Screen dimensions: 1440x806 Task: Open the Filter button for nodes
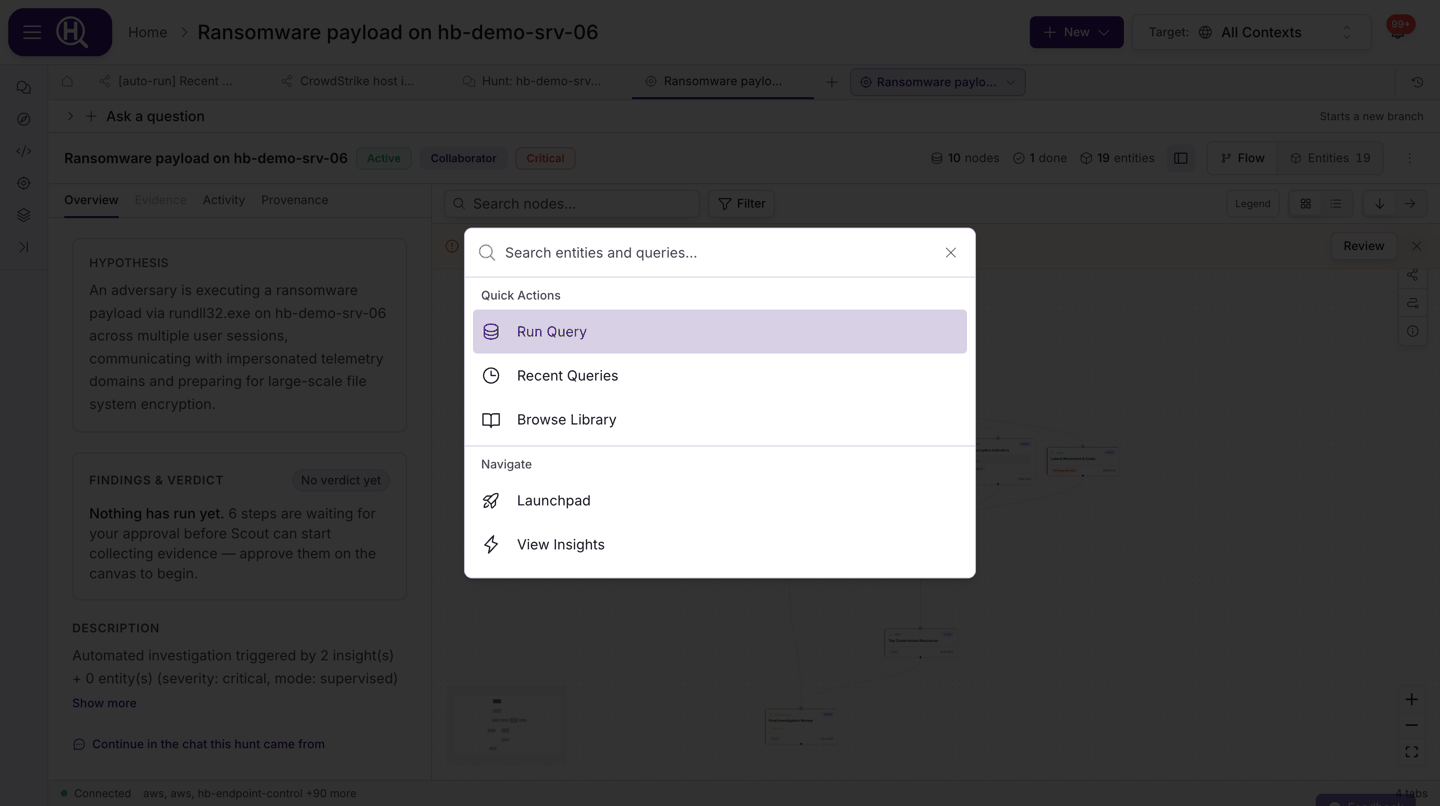tap(742, 204)
